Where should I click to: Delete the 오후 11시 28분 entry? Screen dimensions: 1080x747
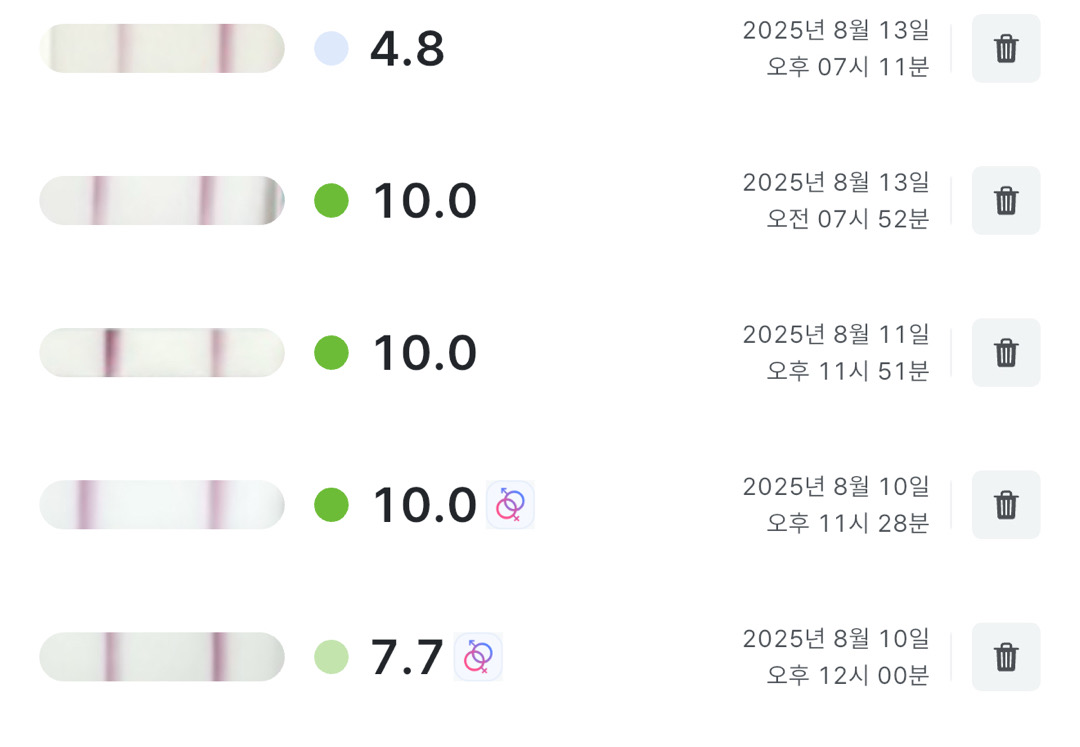click(x=1006, y=504)
